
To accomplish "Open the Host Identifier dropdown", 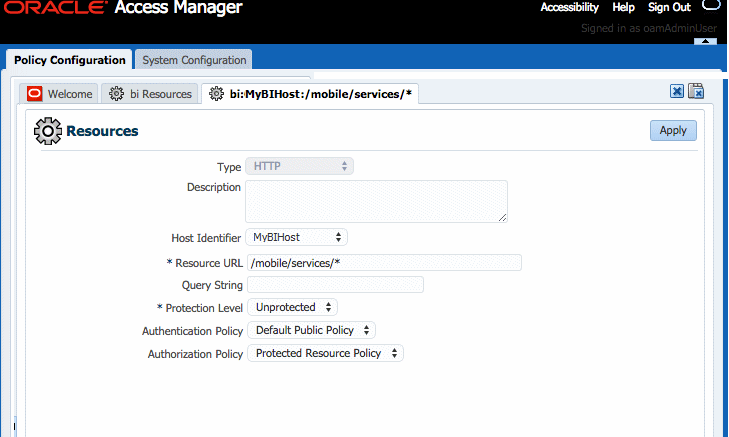I will tap(296, 237).
